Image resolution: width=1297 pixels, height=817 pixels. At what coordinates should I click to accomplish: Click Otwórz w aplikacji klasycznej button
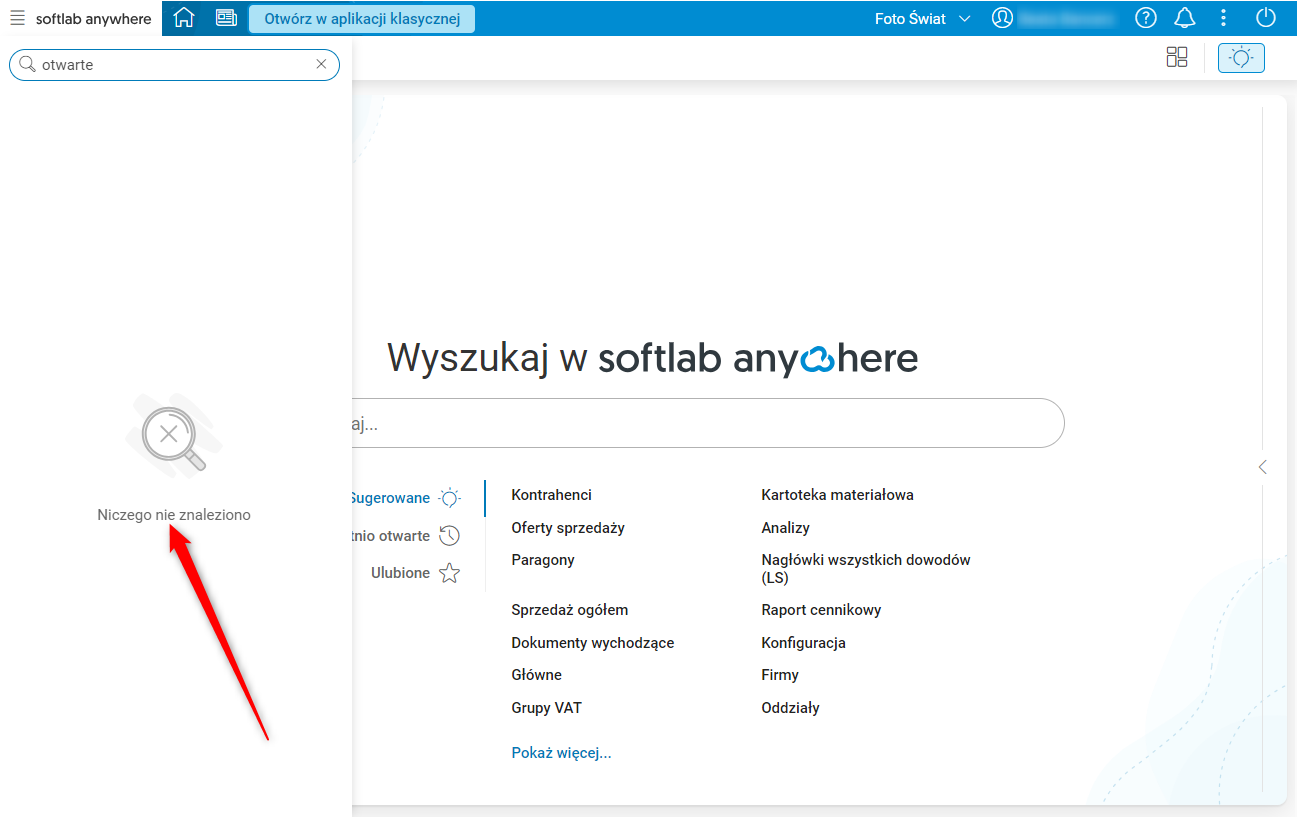(x=362, y=18)
